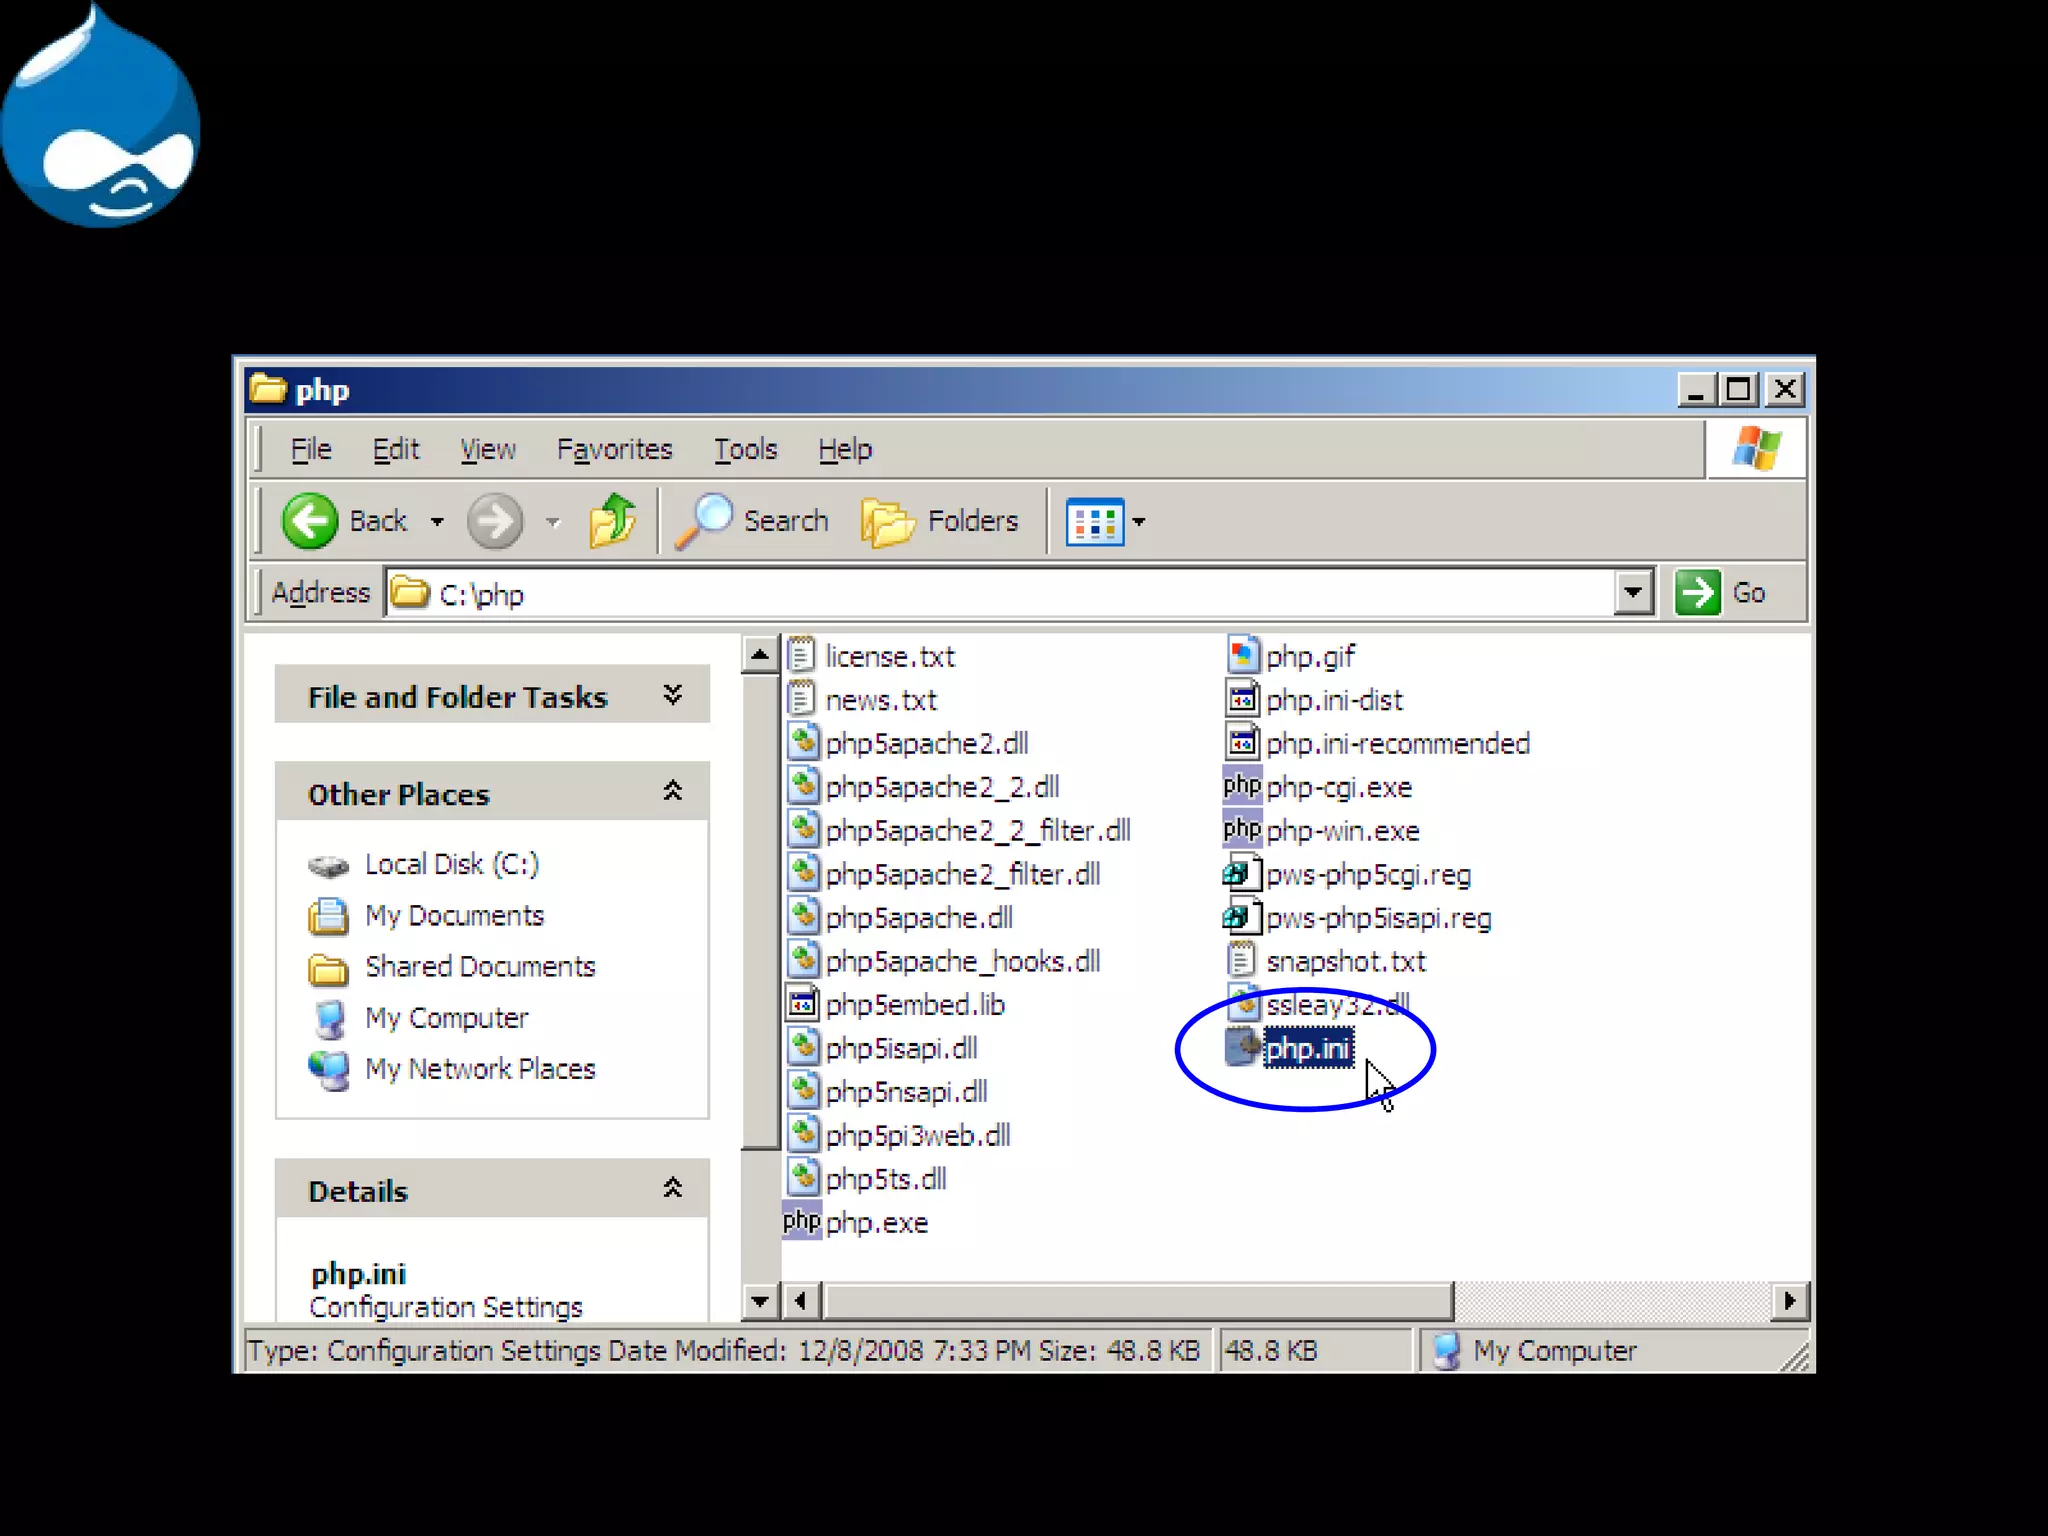
Task: Click the horizontal scrollbar right arrow
Action: tap(1789, 1301)
